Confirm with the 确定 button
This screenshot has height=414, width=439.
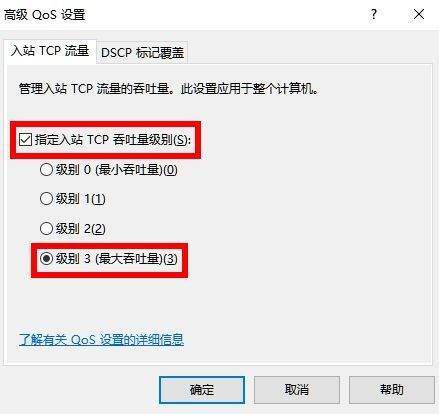tap(202, 390)
